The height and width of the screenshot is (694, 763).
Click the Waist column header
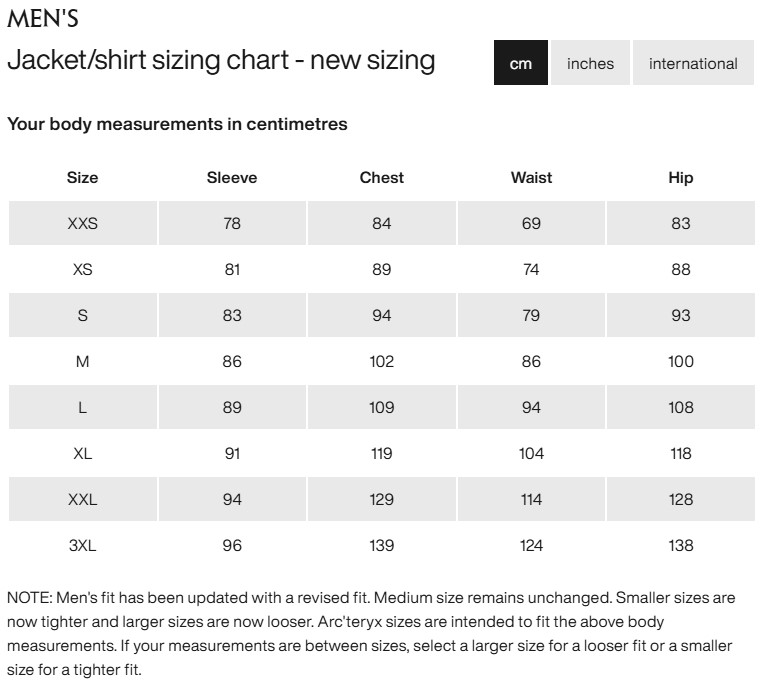click(x=531, y=178)
